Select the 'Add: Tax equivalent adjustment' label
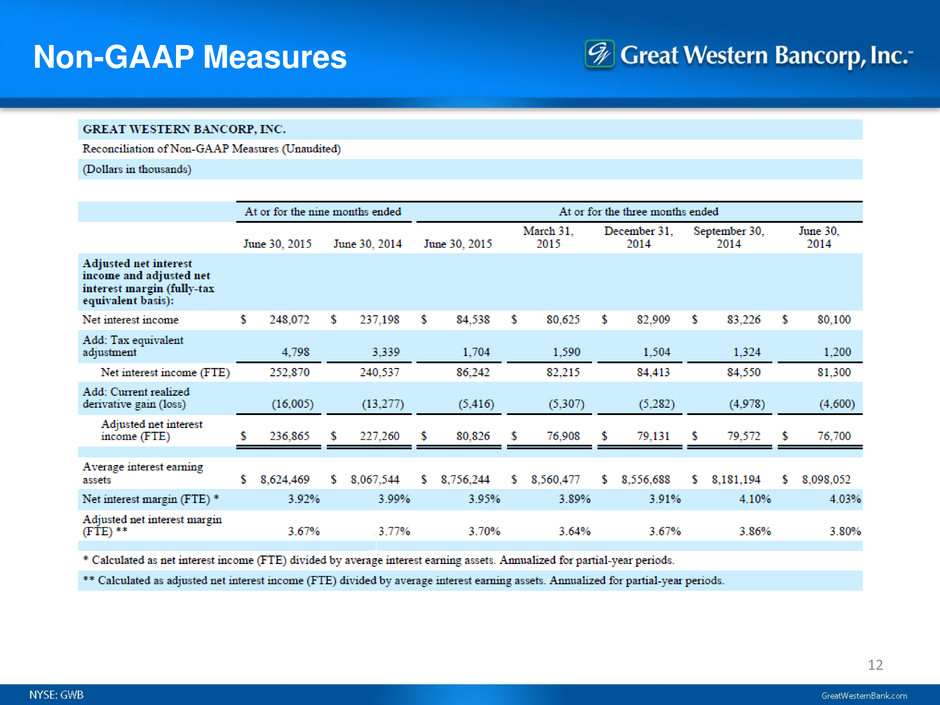 [132, 346]
